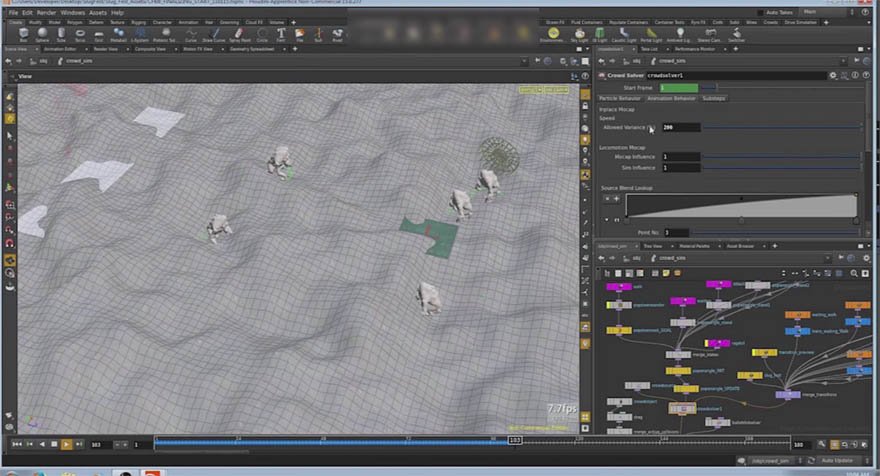Screen dimensions: 880x476
Task: Click current frame marker on timeline
Action: pos(515,441)
